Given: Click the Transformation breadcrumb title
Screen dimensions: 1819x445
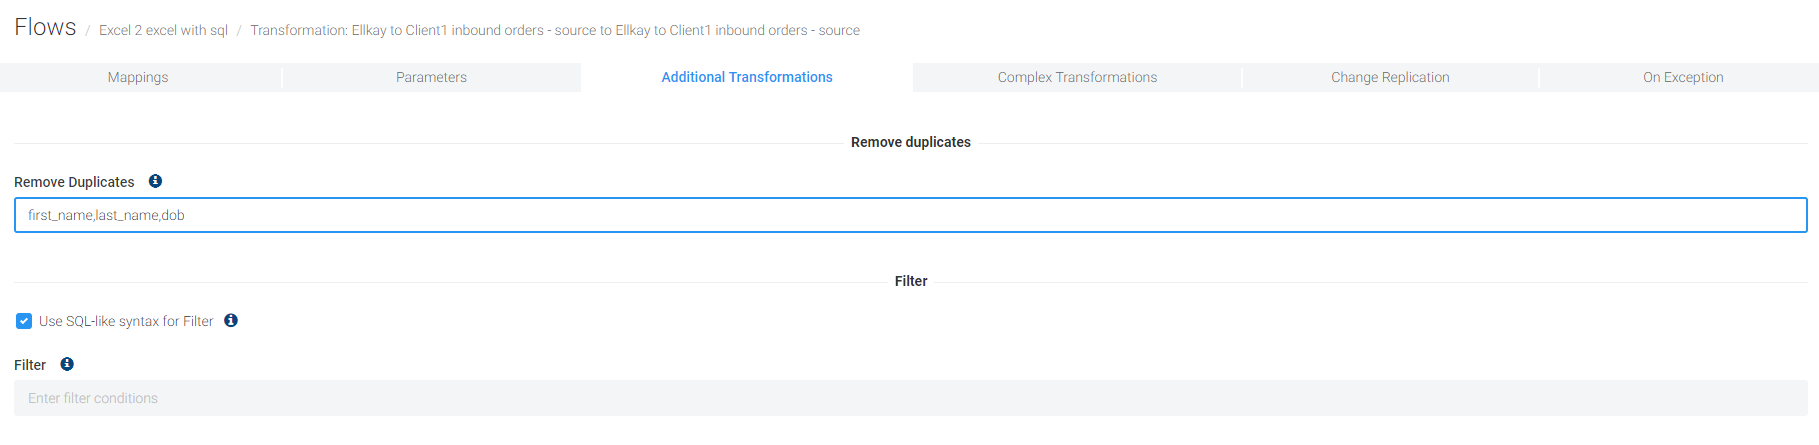Looking at the screenshot, I should [554, 30].
